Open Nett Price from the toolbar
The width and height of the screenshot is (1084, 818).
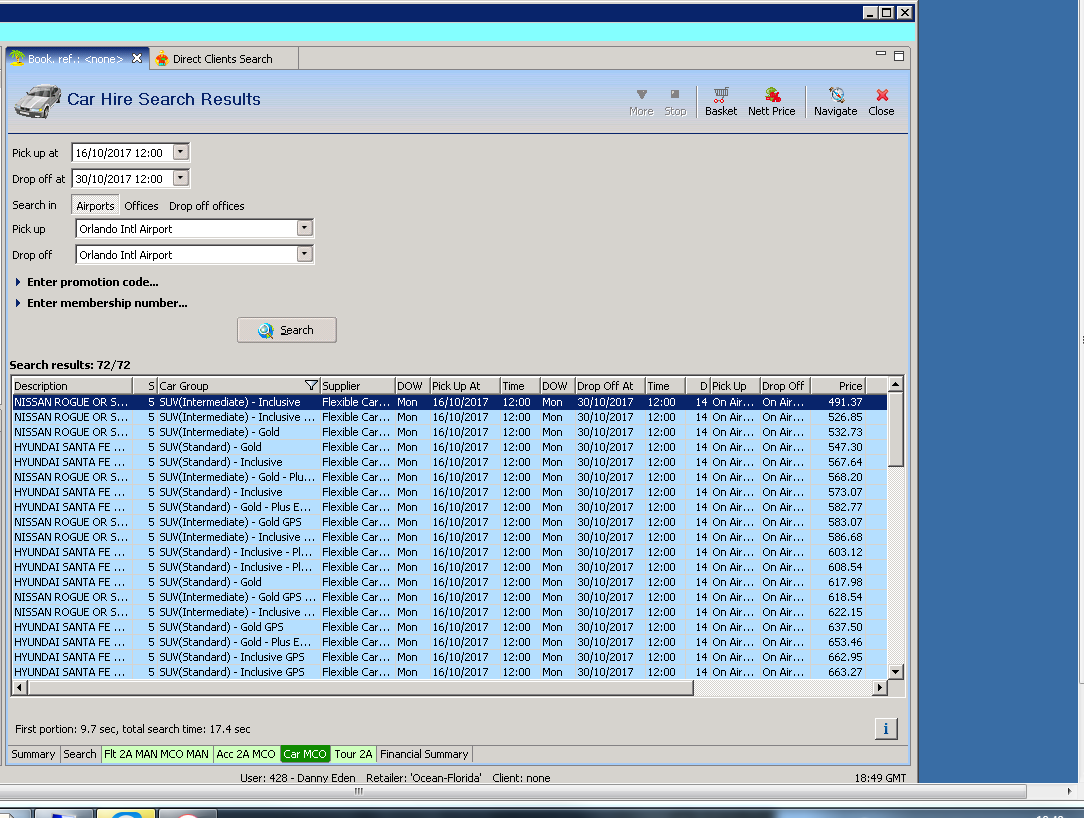coord(771,100)
